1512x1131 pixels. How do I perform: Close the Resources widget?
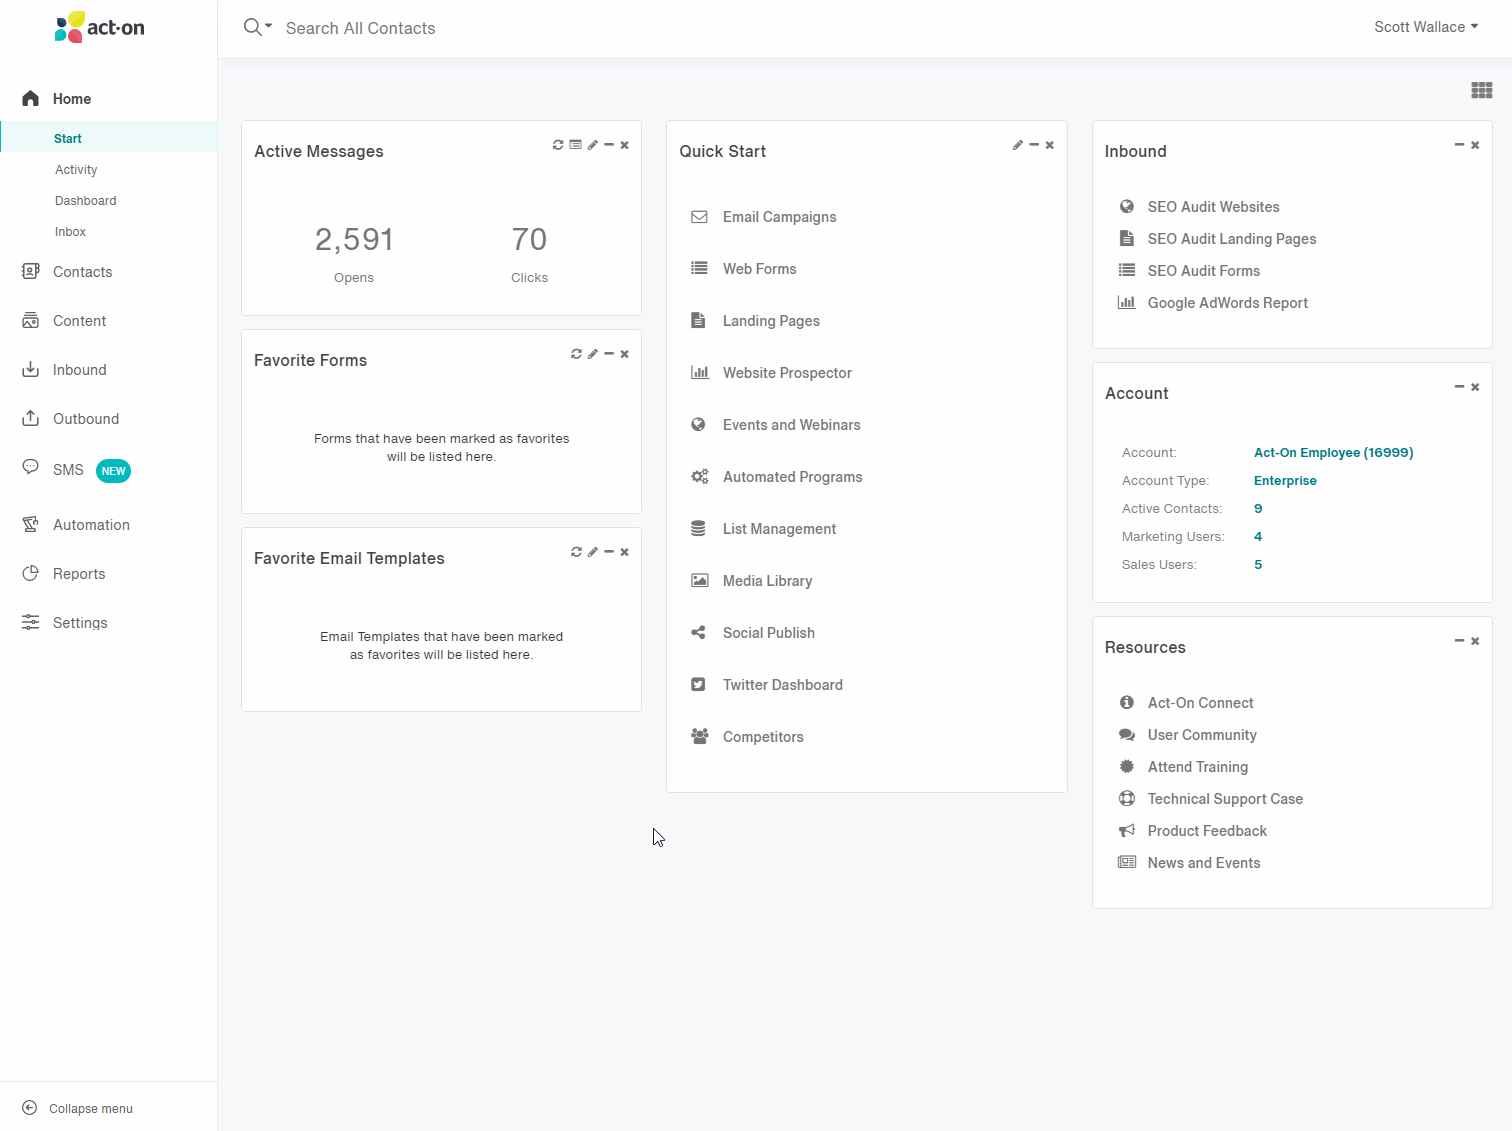pos(1475,641)
